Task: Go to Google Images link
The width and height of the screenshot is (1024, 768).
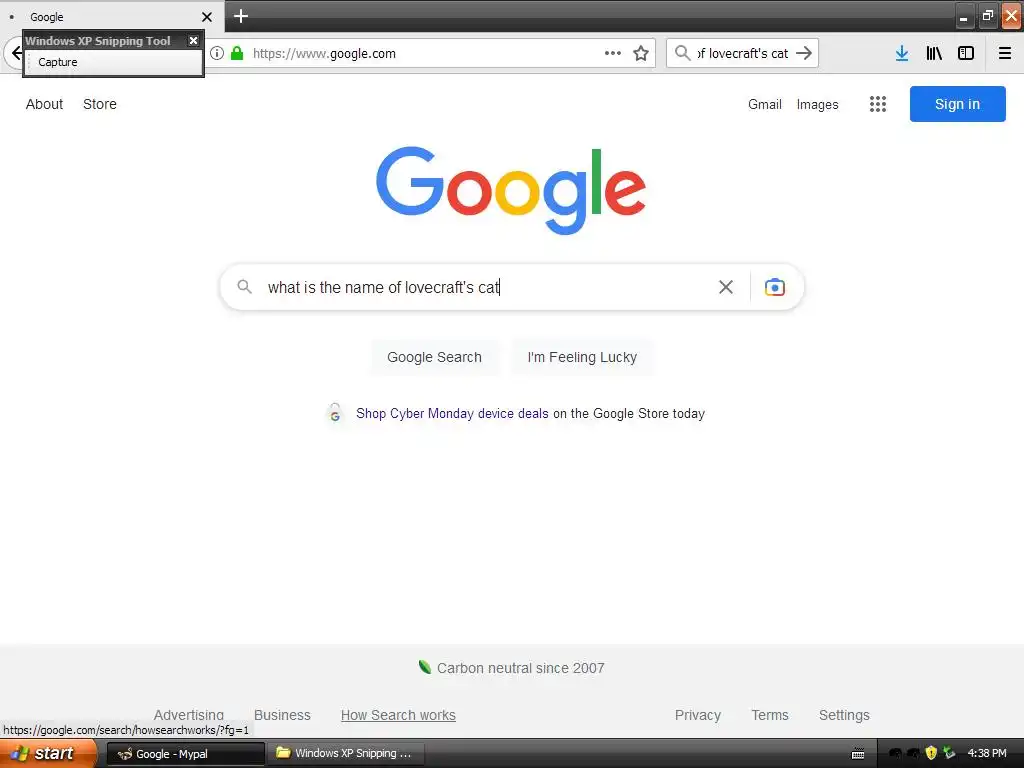Action: (x=817, y=104)
